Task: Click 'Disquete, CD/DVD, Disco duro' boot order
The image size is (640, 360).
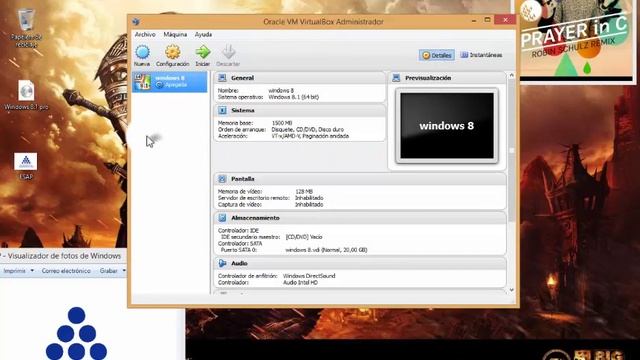Action: 307,129
